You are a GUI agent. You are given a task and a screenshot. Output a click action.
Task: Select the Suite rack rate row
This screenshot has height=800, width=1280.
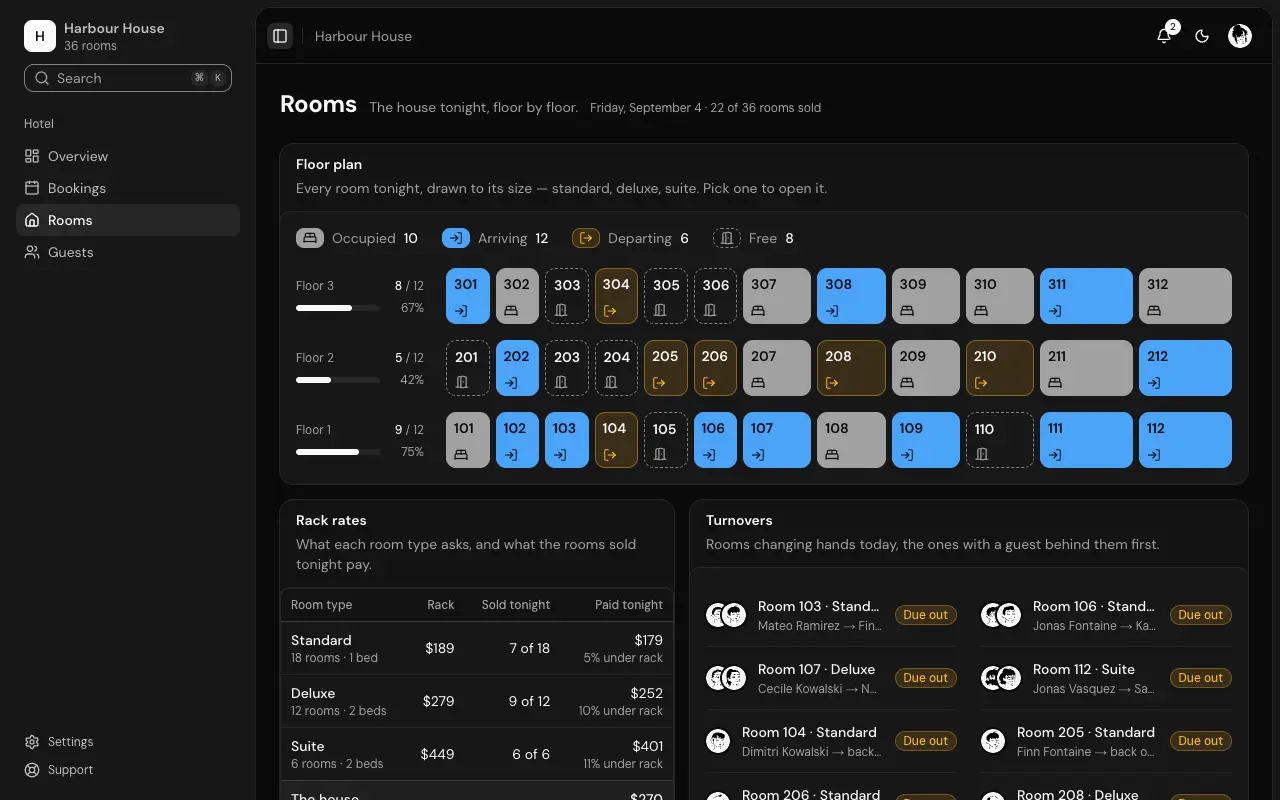click(x=477, y=754)
